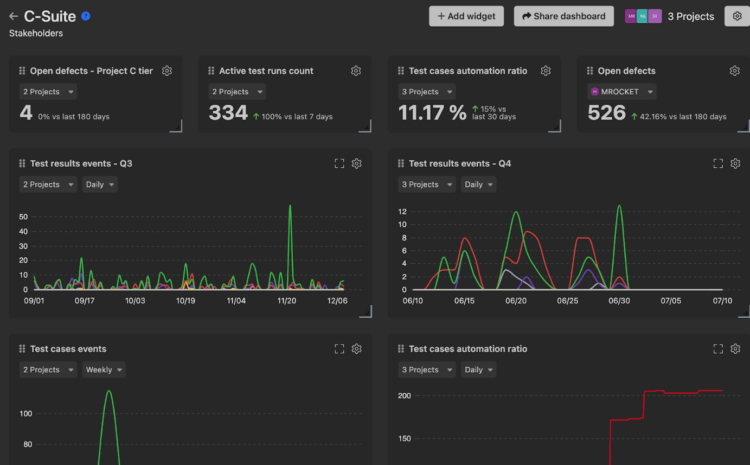Screen dimensions: 750x465
Task: Expand Test cases events chart to fullscreen
Action: coord(339,349)
